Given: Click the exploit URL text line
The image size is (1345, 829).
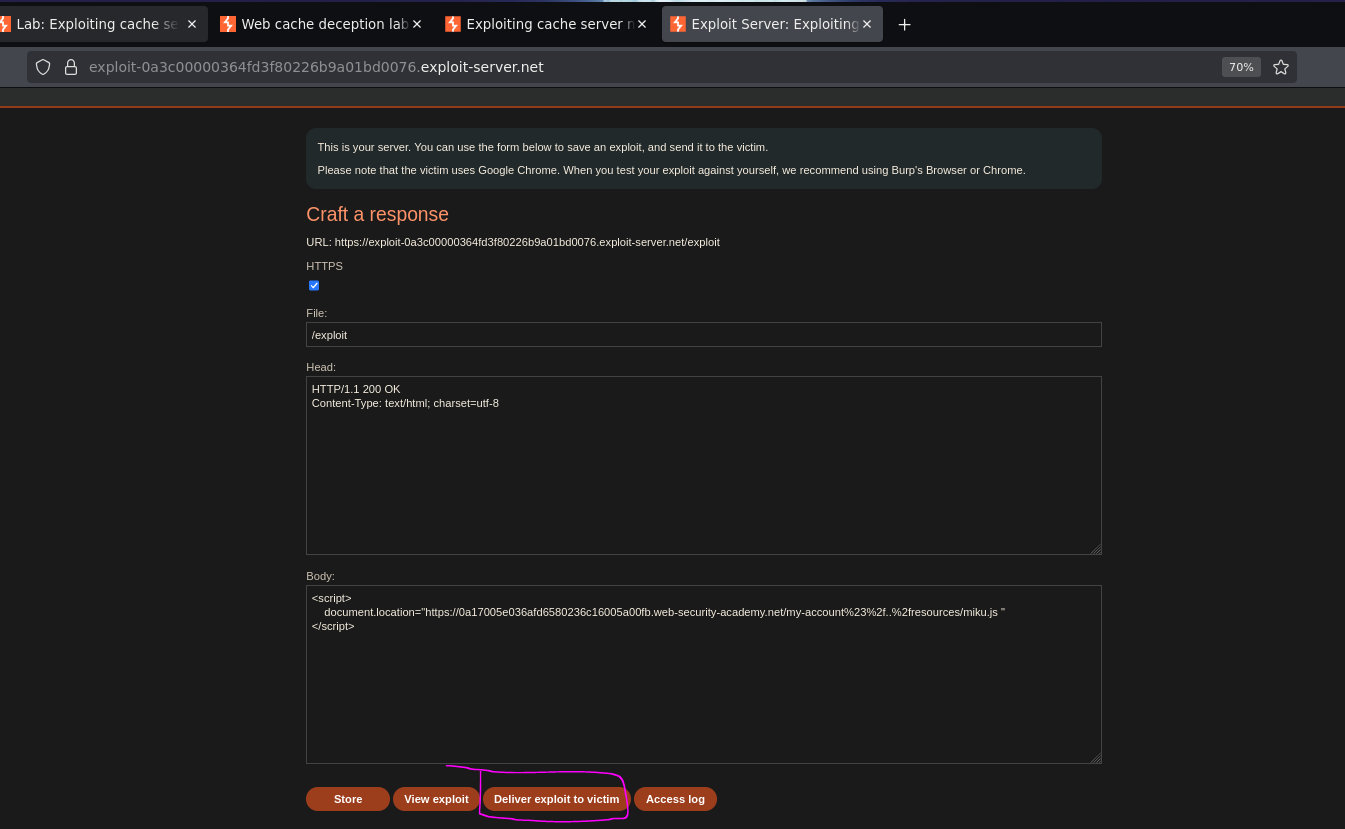Looking at the screenshot, I should (513, 242).
